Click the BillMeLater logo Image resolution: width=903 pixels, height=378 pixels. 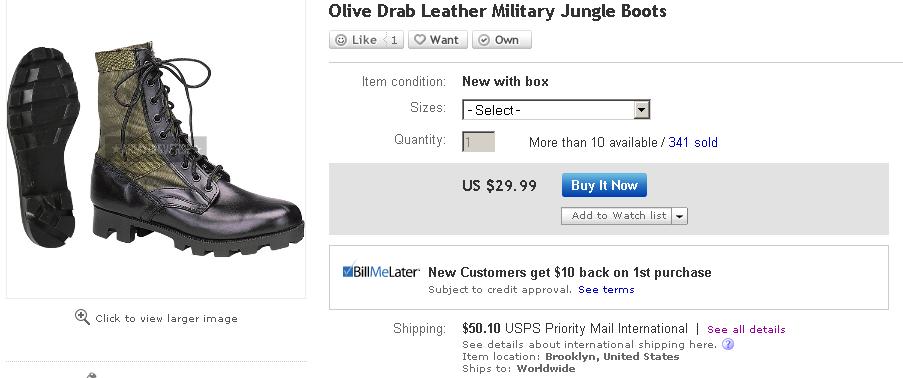click(381, 271)
